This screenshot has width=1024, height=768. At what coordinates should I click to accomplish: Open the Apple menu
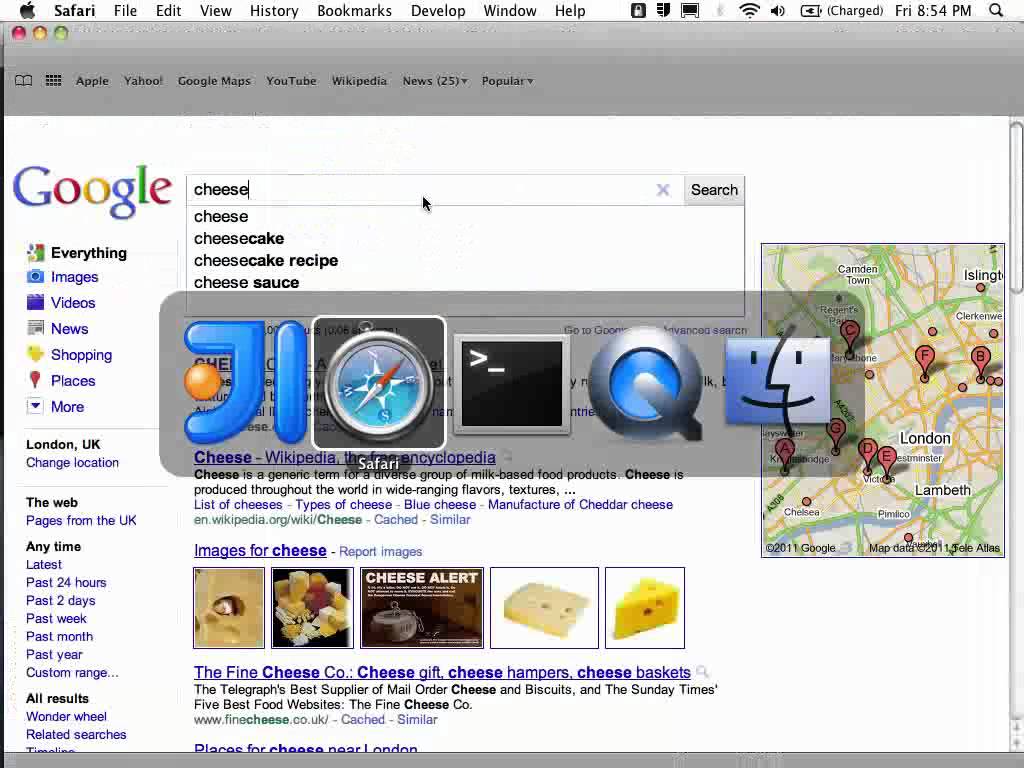click(x=27, y=10)
